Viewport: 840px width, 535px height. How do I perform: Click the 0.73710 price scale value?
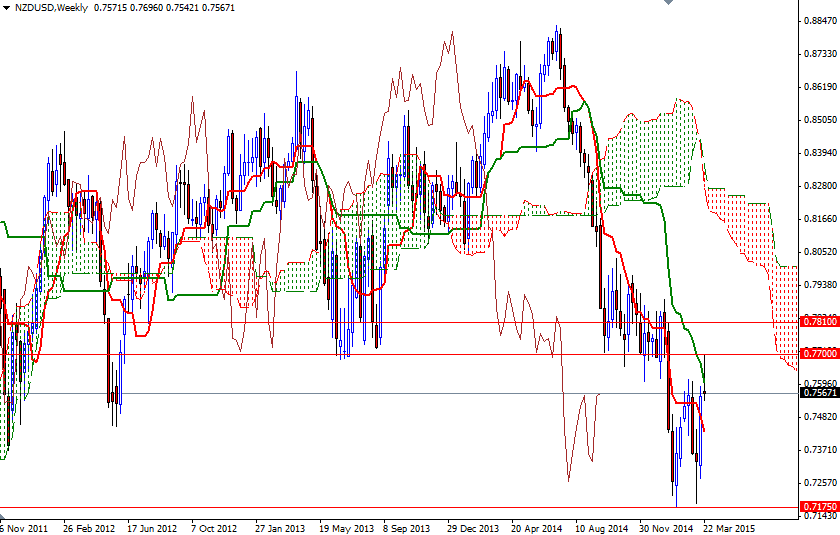tap(820, 450)
